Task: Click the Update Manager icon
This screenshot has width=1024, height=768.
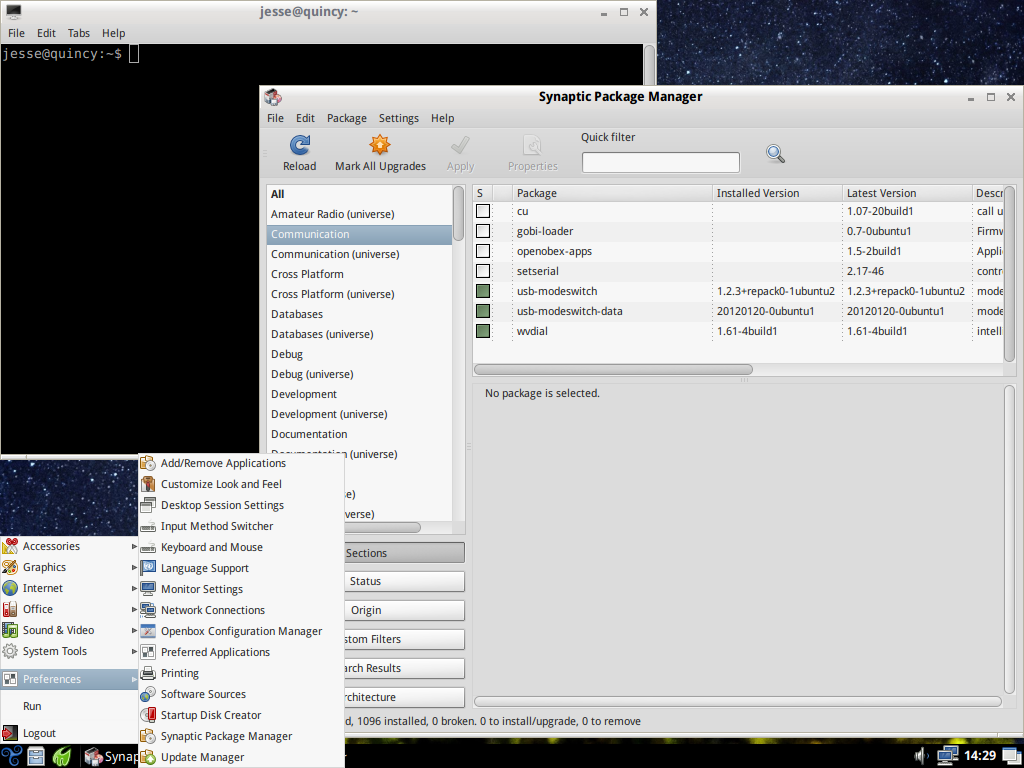Action: [148, 757]
